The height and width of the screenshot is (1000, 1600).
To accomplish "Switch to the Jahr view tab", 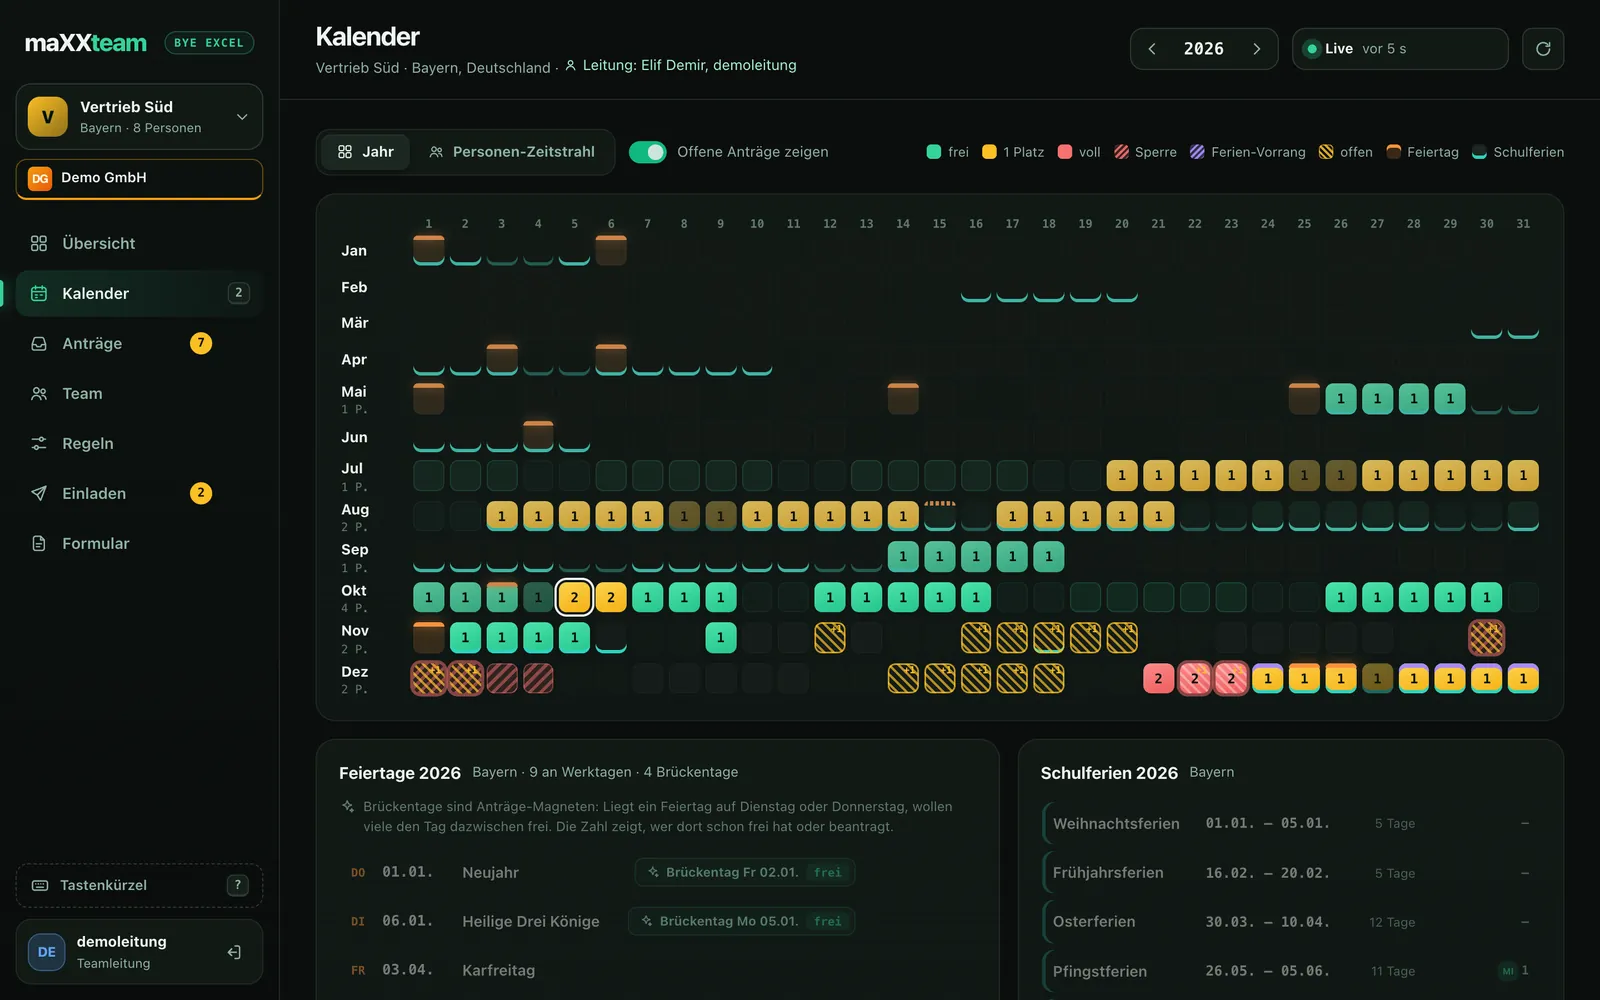I will pos(366,152).
